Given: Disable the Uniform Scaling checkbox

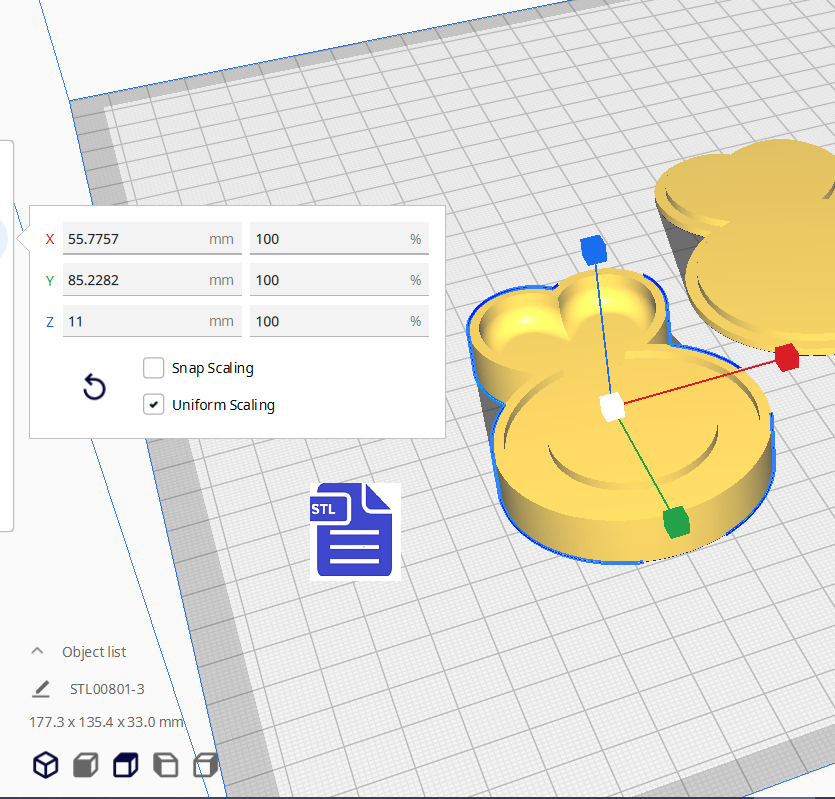Looking at the screenshot, I should 154,405.
